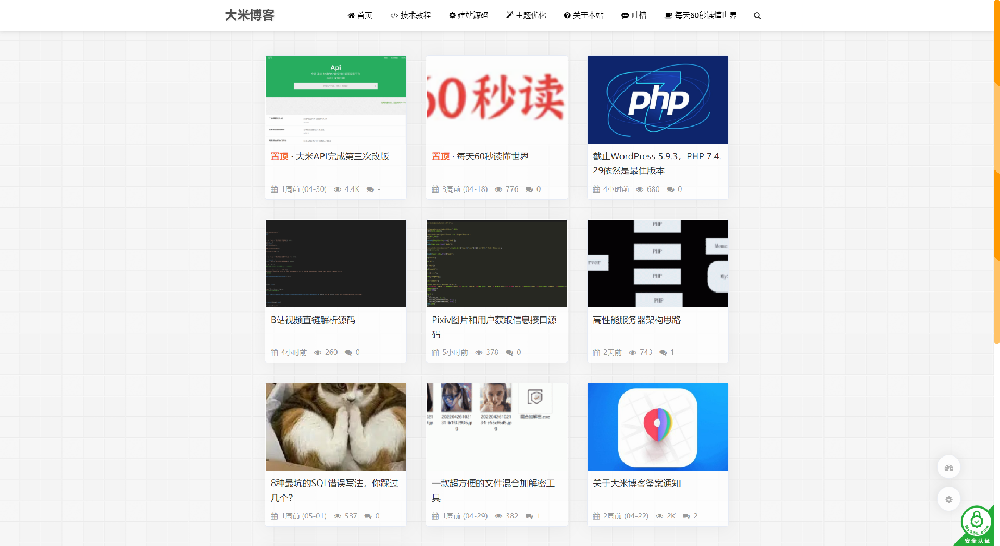Click calendar icon on the B站 video post
Viewport: 1000px width, 546px height.
(x=275, y=353)
